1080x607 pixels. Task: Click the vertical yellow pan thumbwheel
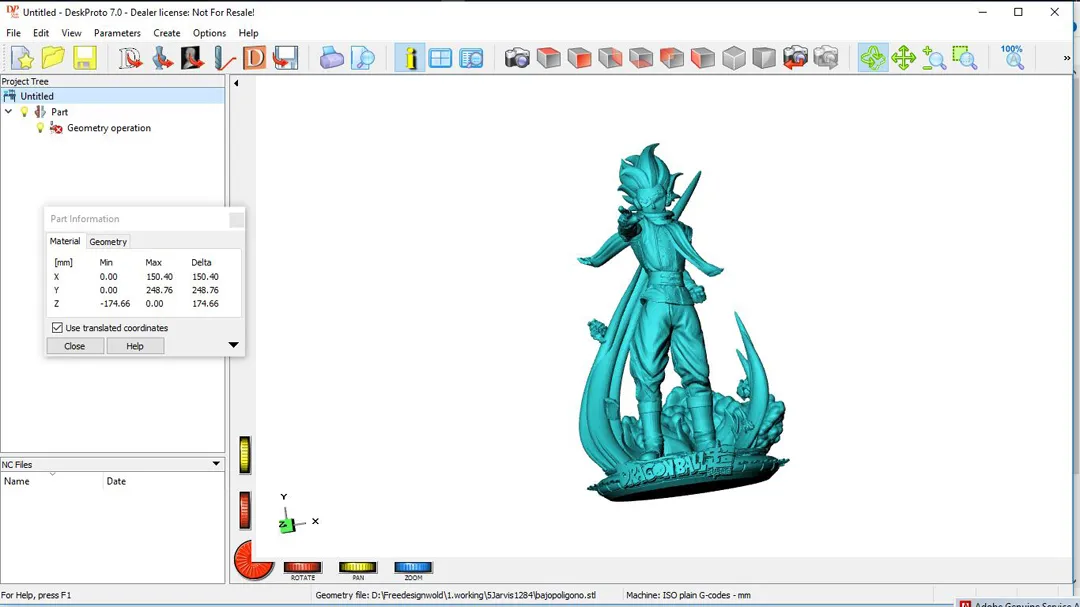[245, 455]
